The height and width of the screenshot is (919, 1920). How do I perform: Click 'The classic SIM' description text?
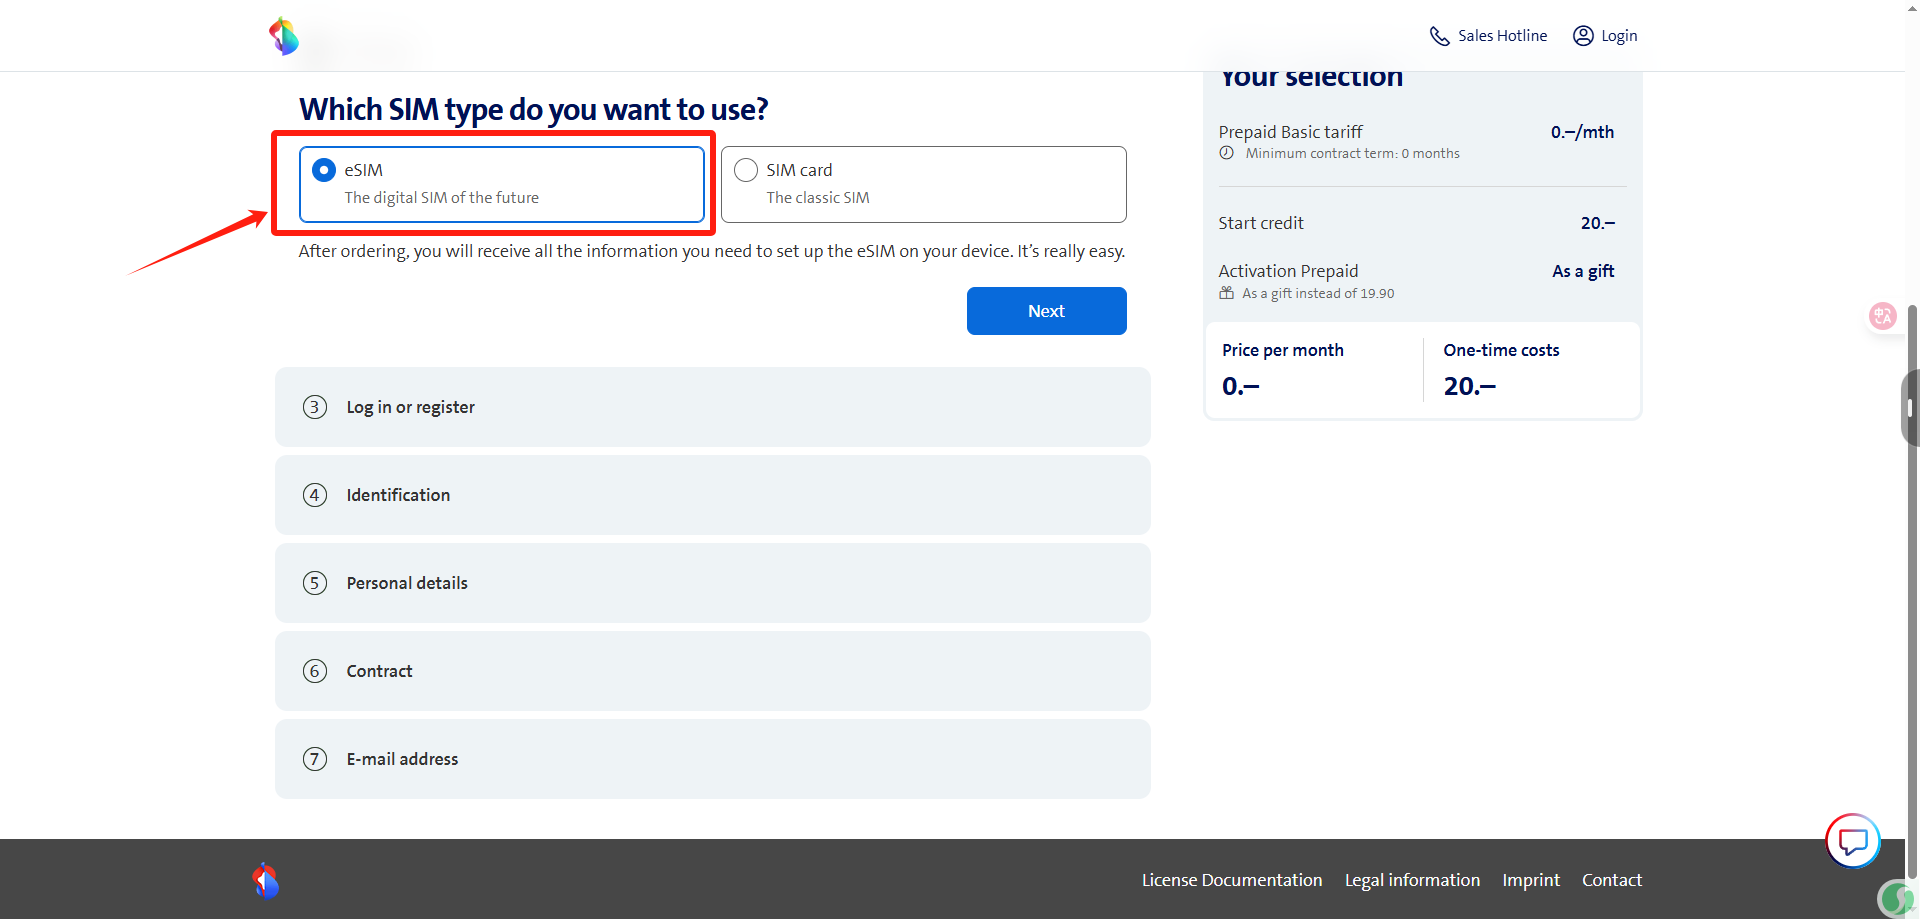click(x=818, y=198)
